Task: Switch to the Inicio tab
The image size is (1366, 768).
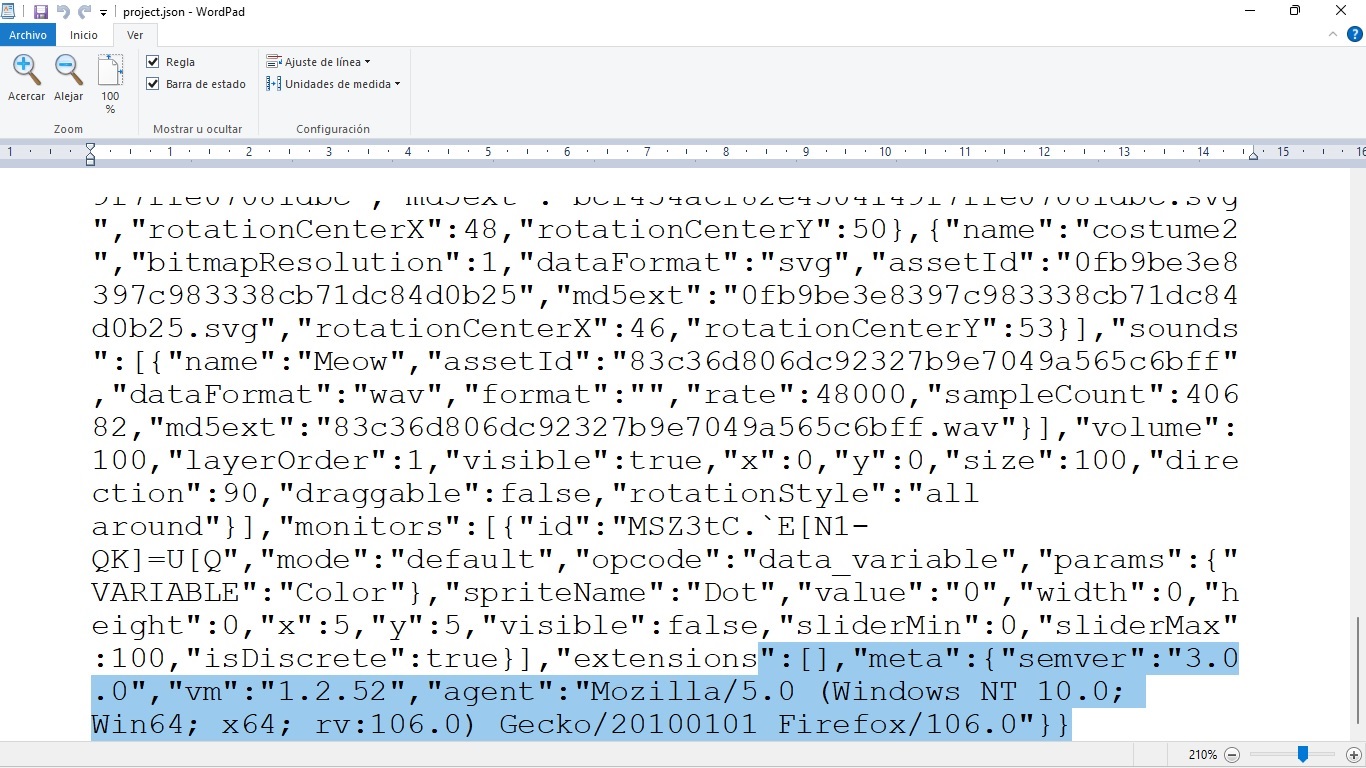Action: click(83, 34)
